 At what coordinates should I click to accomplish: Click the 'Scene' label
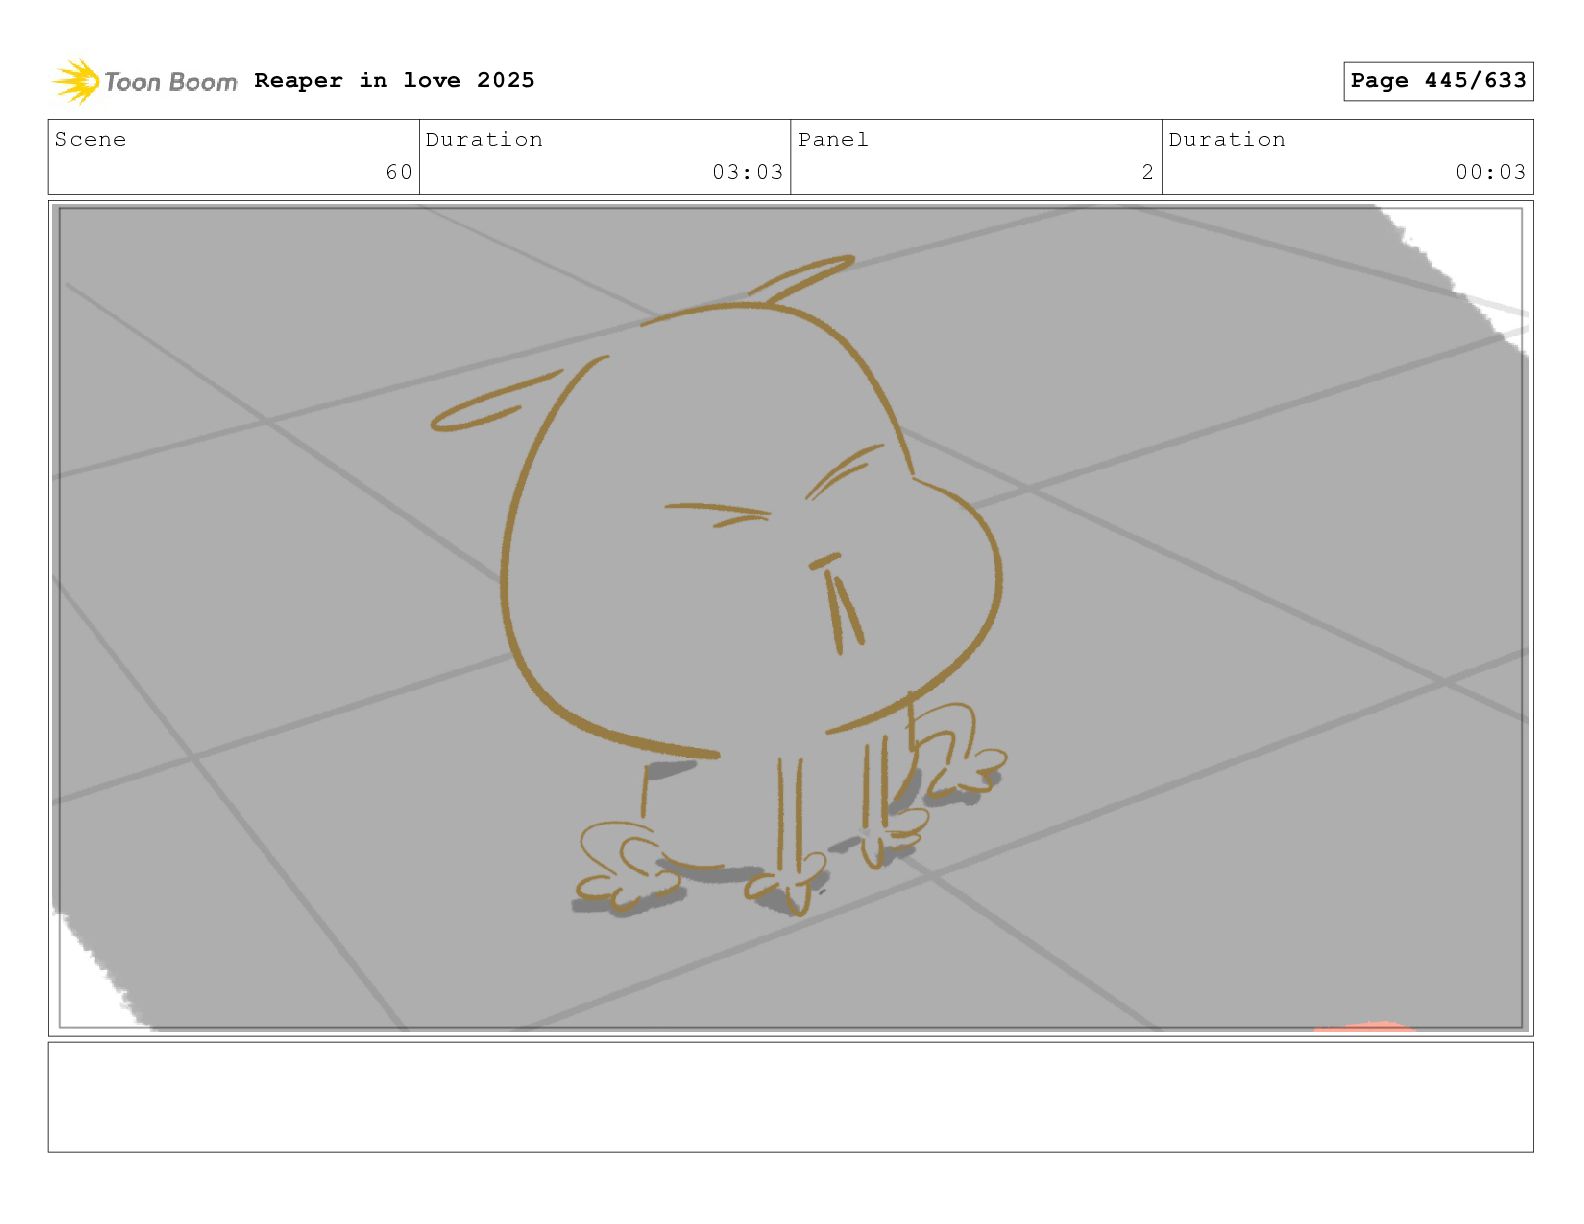pos(90,140)
